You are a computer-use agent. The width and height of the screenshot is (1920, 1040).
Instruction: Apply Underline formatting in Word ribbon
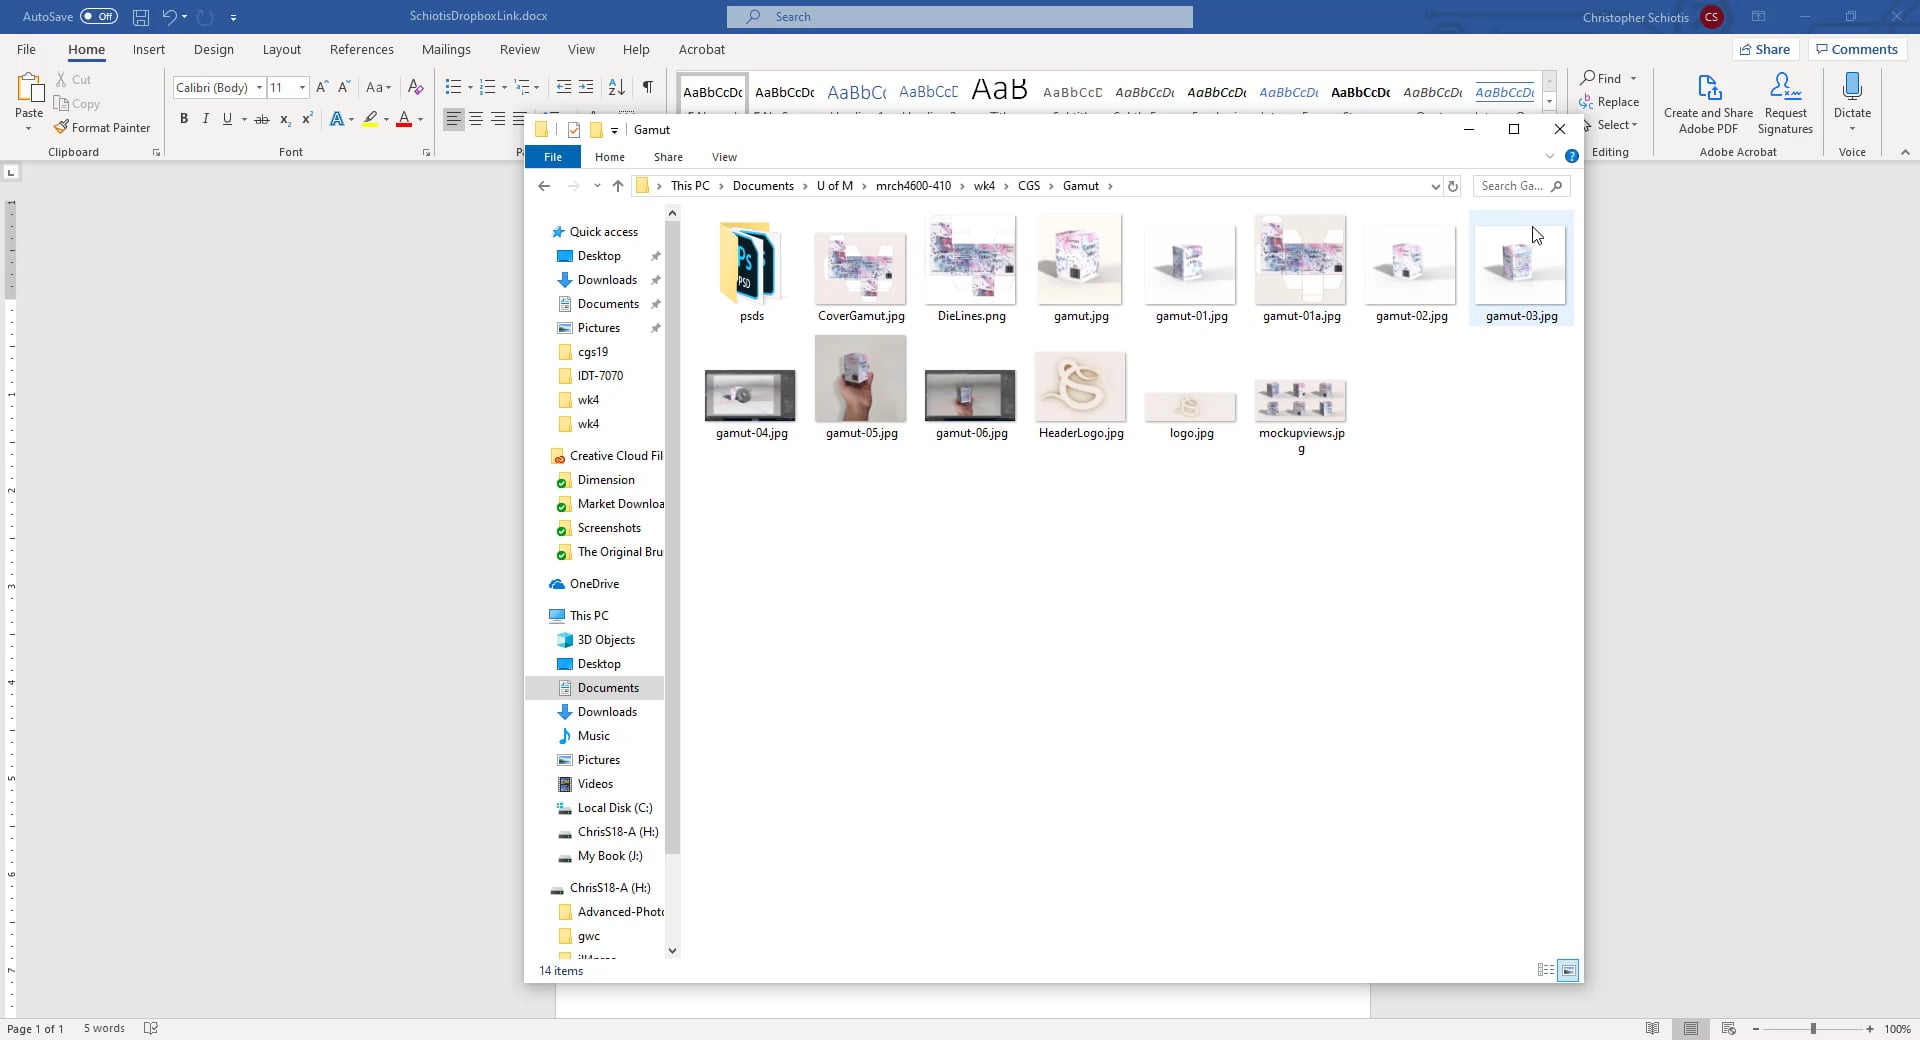pos(228,119)
